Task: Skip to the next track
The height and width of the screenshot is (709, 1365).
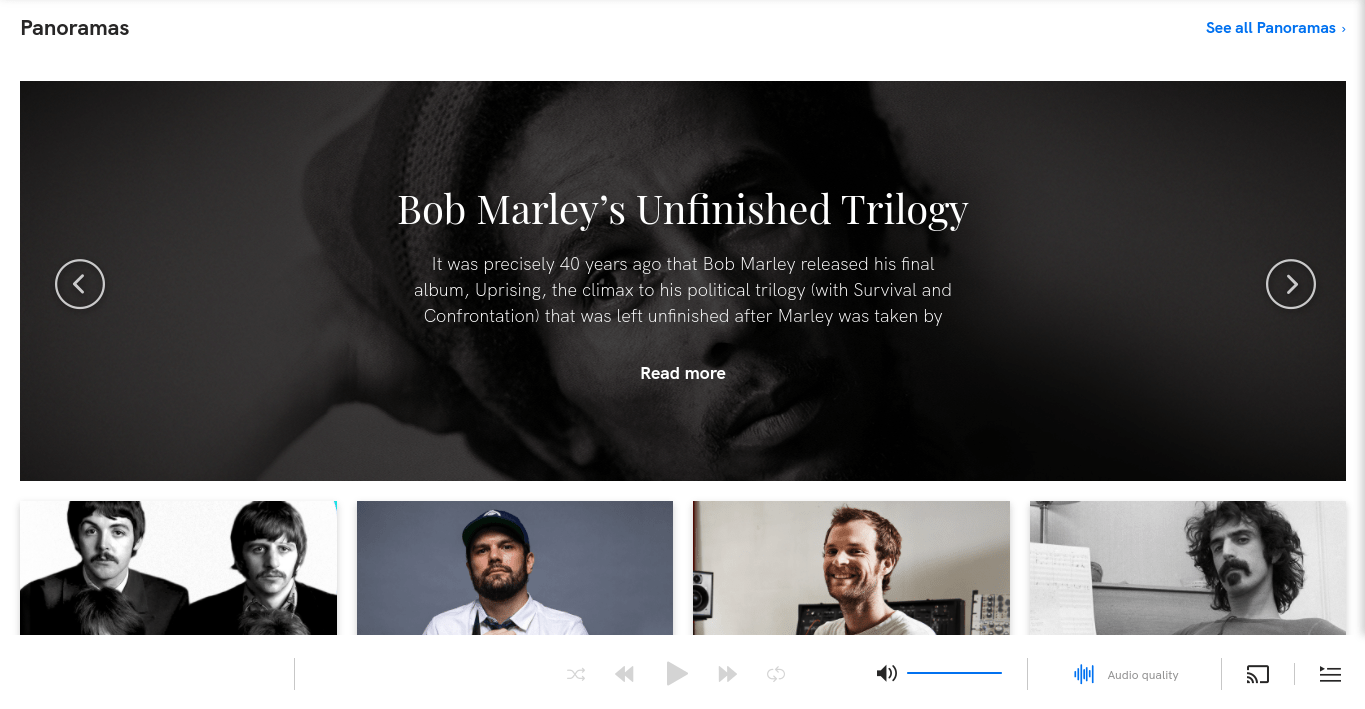Action: coord(728,674)
